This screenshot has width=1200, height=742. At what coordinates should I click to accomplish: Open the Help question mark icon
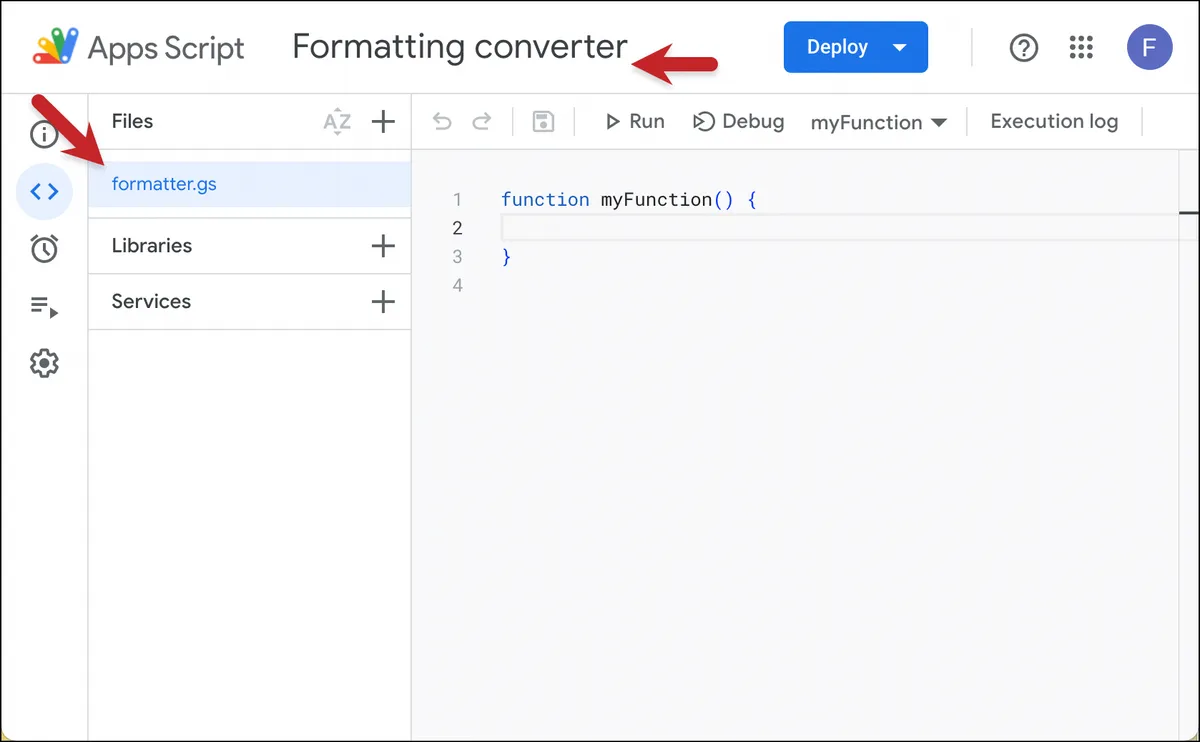[x=1024, y=47]
